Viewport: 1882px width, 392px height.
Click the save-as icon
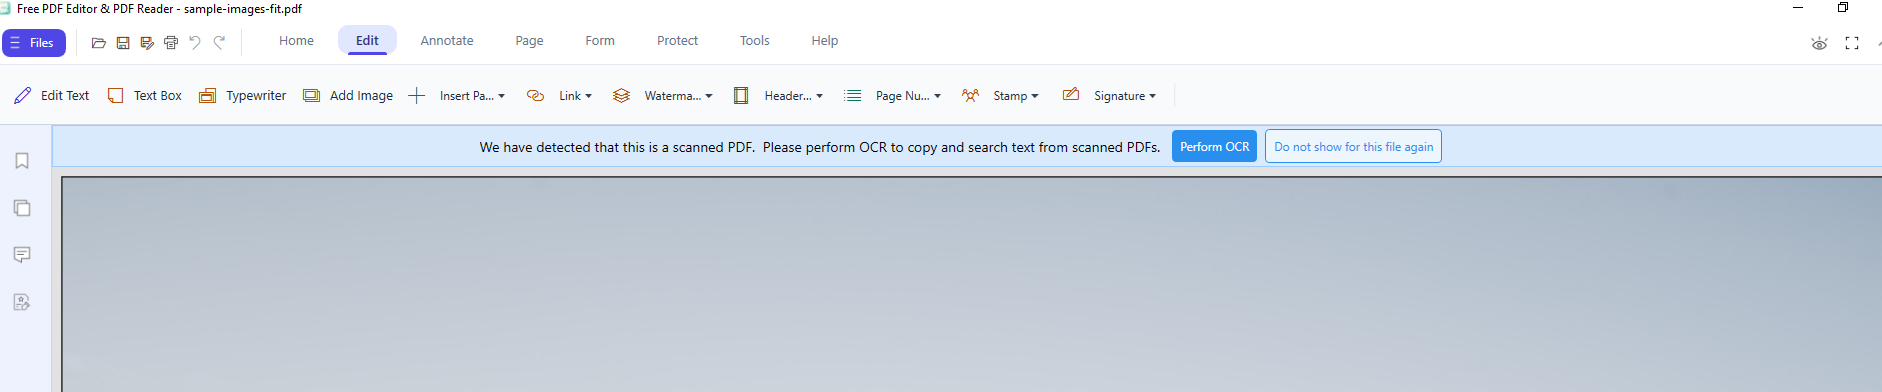(x=147, y=43)
